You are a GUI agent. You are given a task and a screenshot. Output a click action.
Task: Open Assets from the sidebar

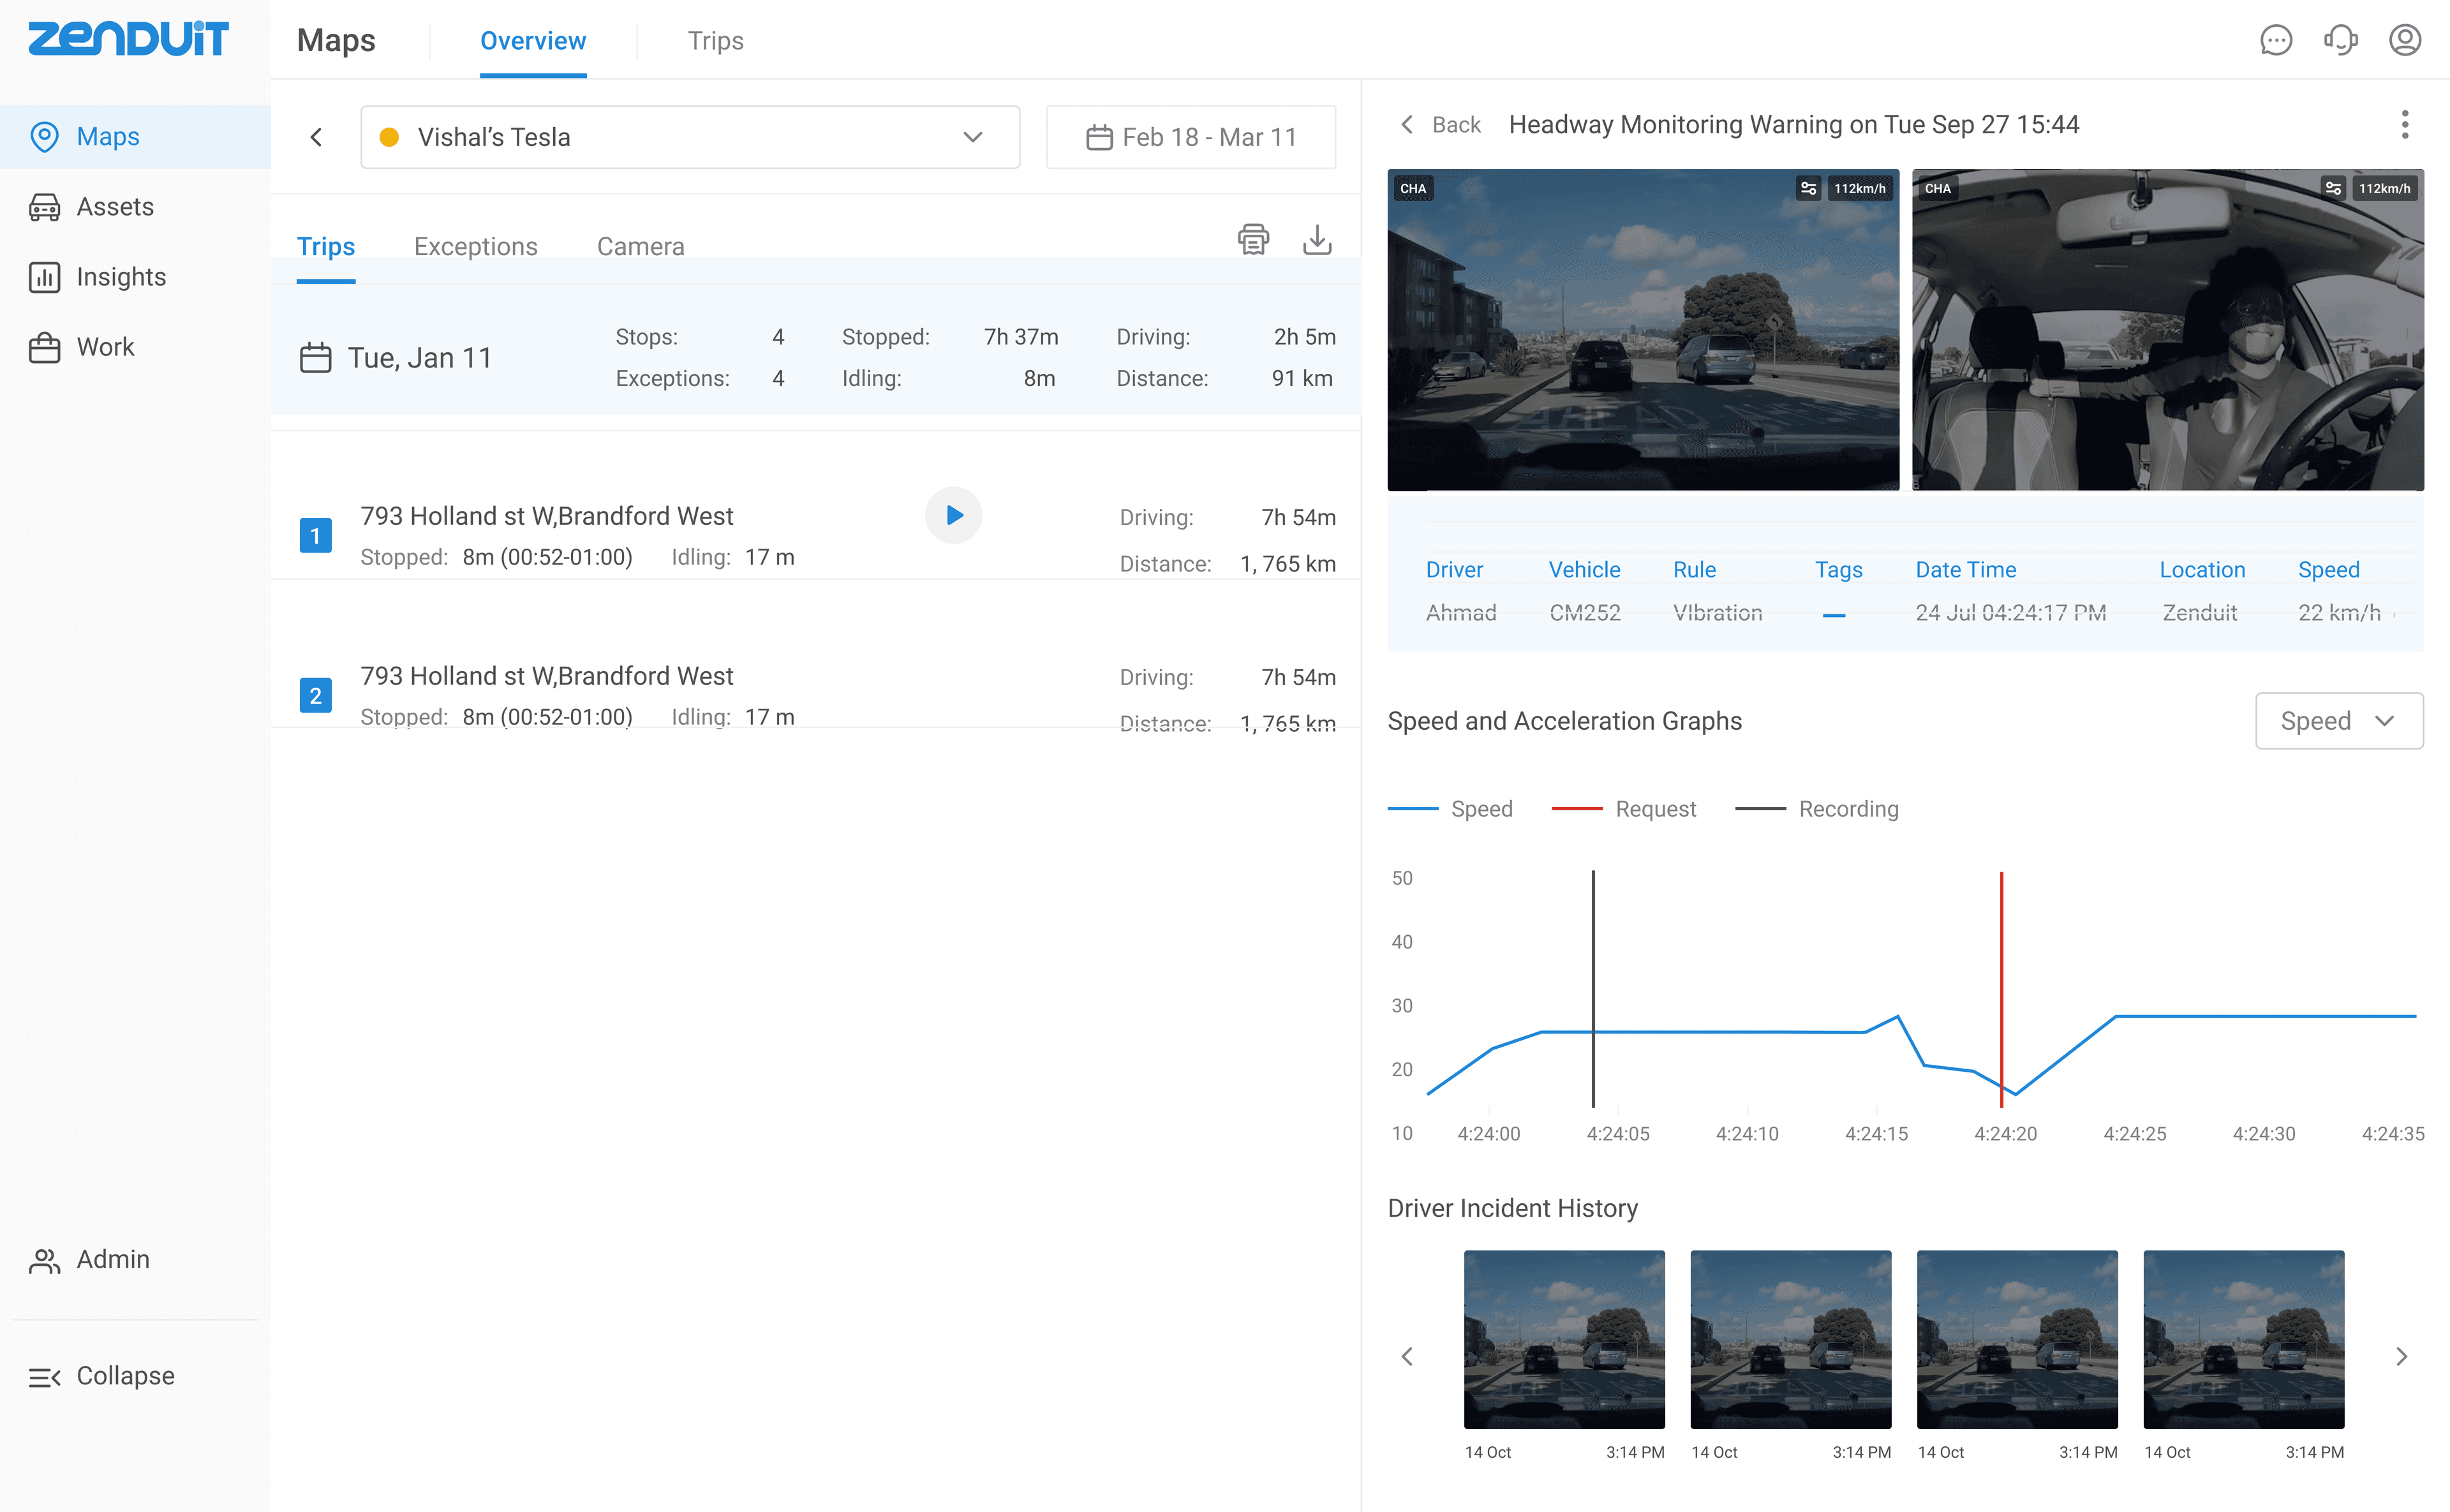coord(115,207)
